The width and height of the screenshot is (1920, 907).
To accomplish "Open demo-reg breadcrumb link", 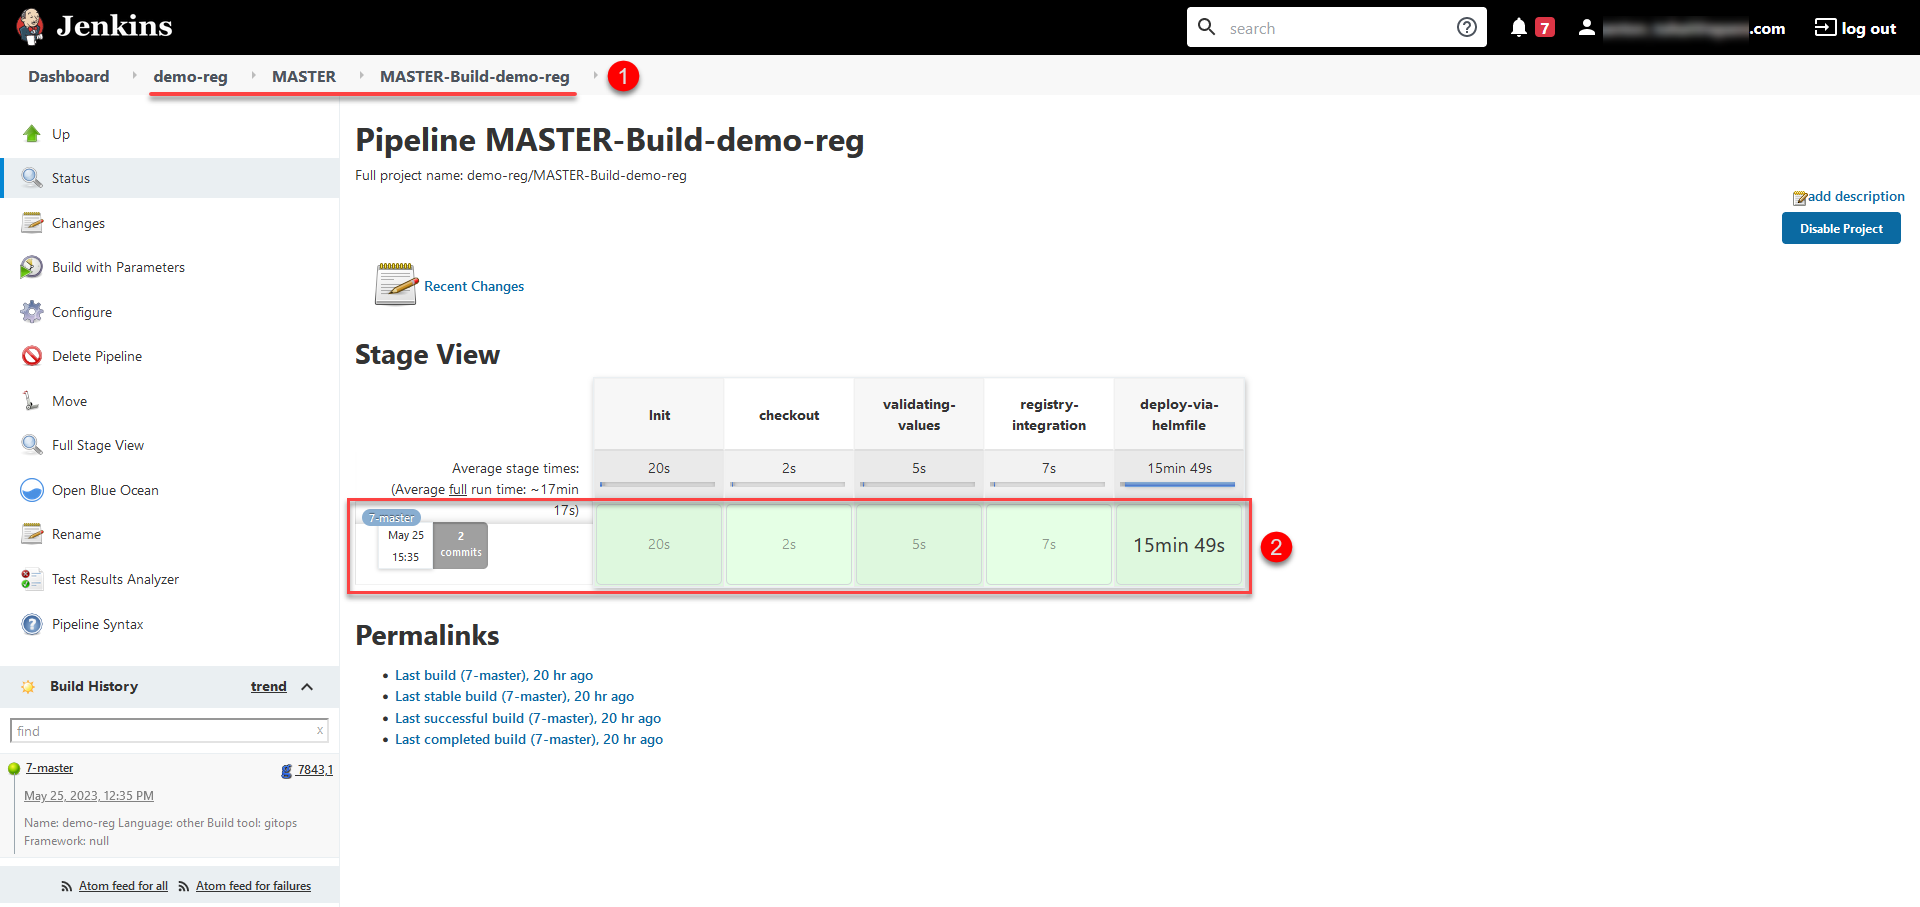I will [x=190, y=76].
